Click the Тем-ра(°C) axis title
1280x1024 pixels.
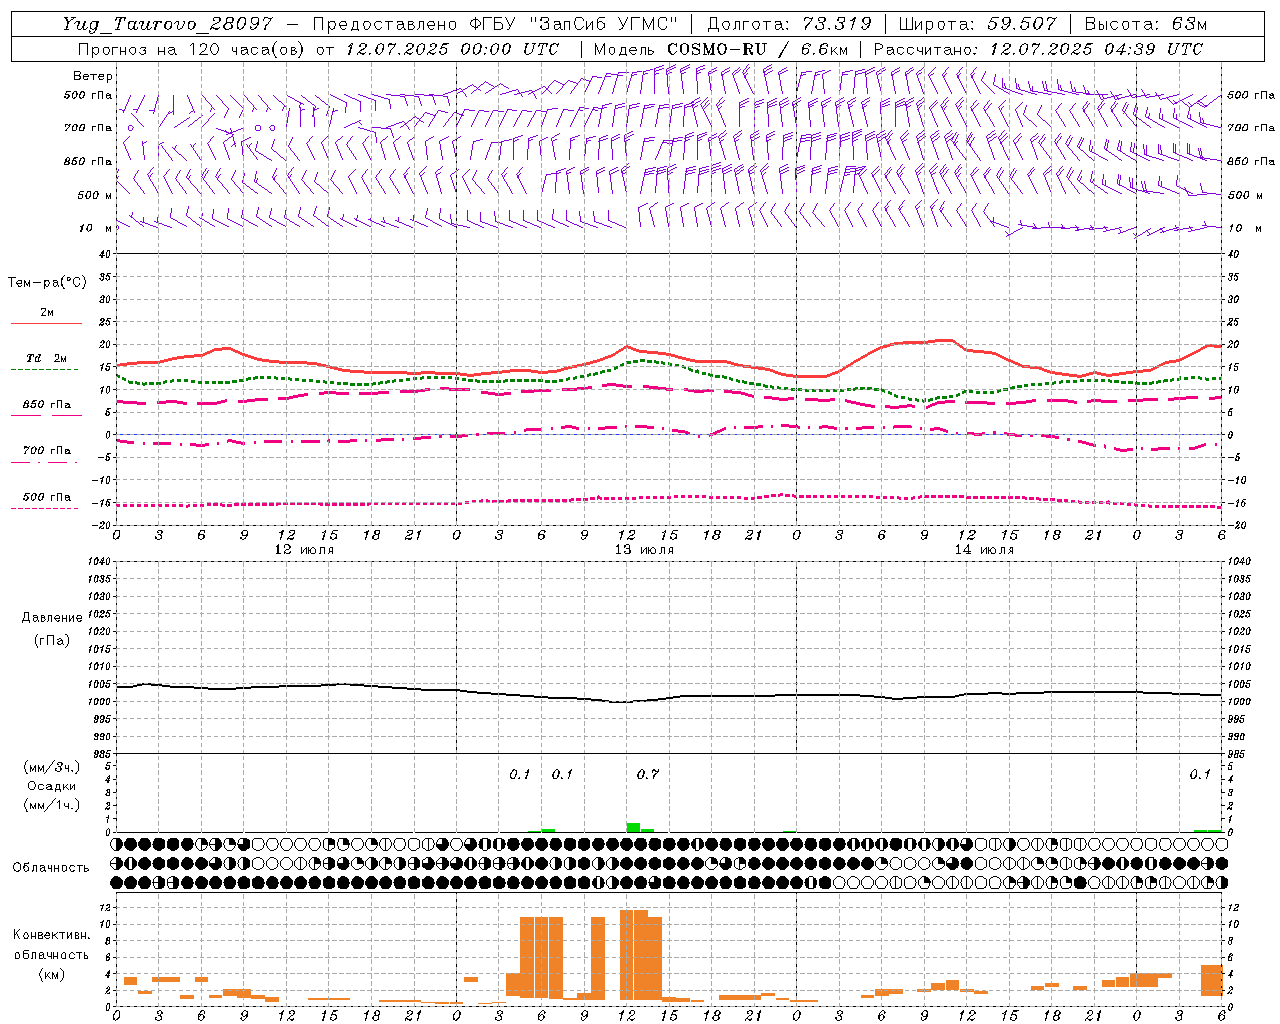[47, 283]
